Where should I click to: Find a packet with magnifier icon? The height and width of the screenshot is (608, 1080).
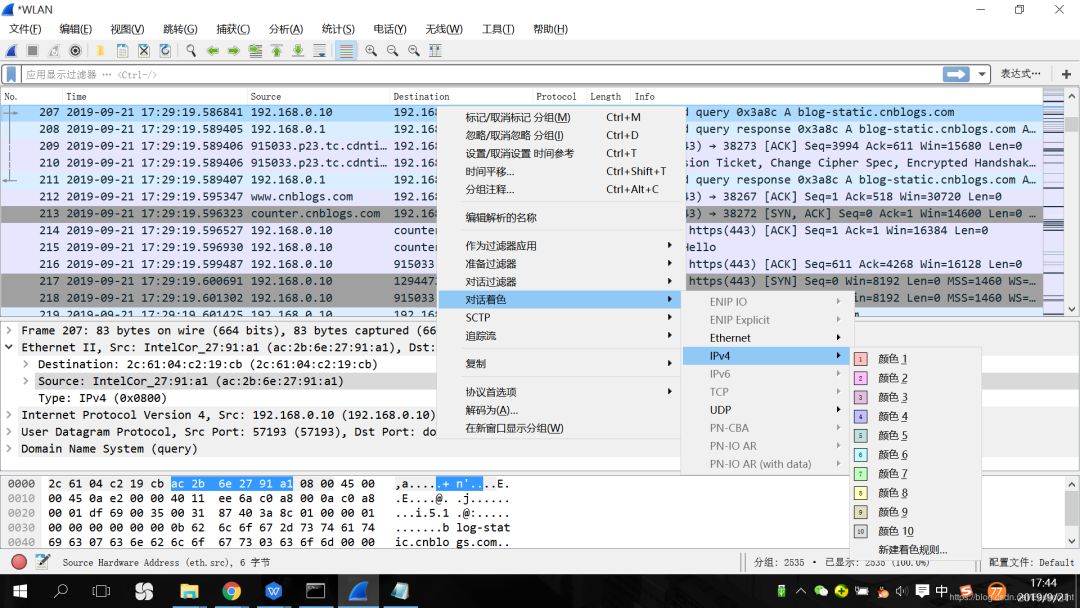click(191, 50)
